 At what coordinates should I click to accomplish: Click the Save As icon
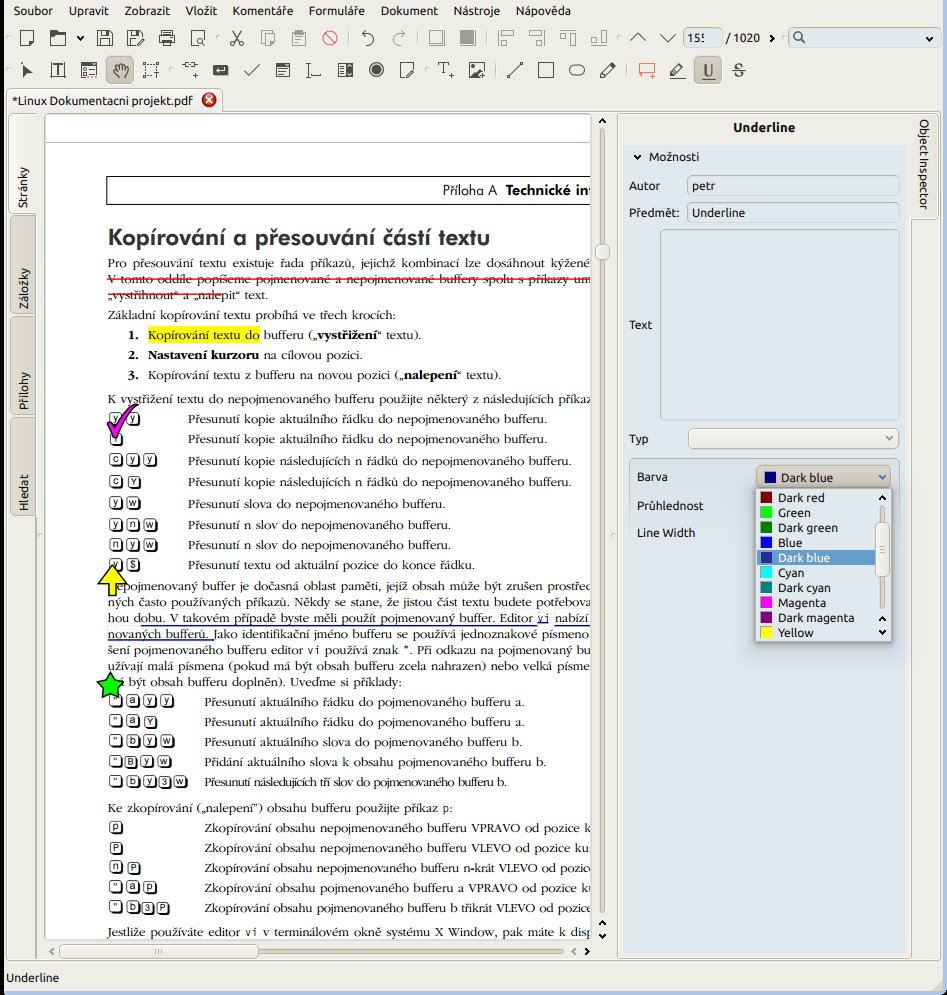click(135, 38)
